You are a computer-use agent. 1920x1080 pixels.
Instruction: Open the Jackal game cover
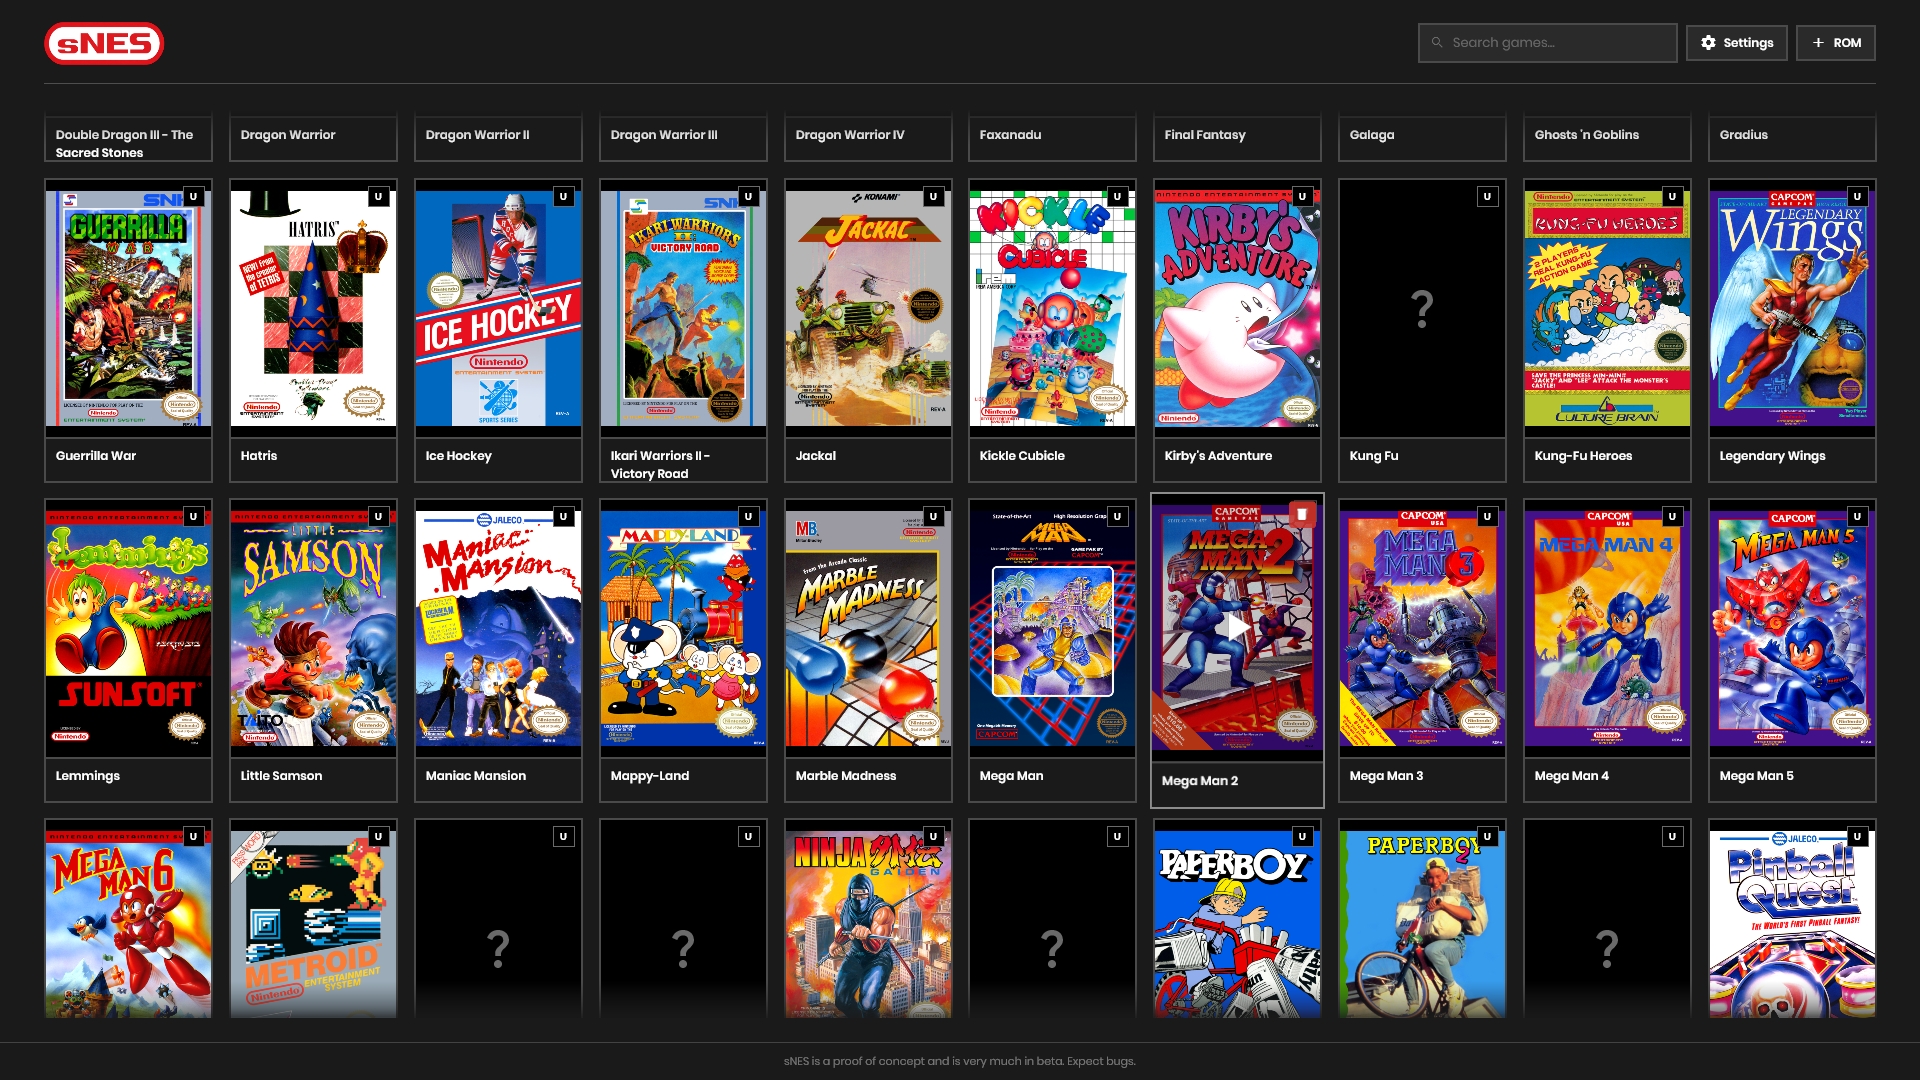click(867, 310)
